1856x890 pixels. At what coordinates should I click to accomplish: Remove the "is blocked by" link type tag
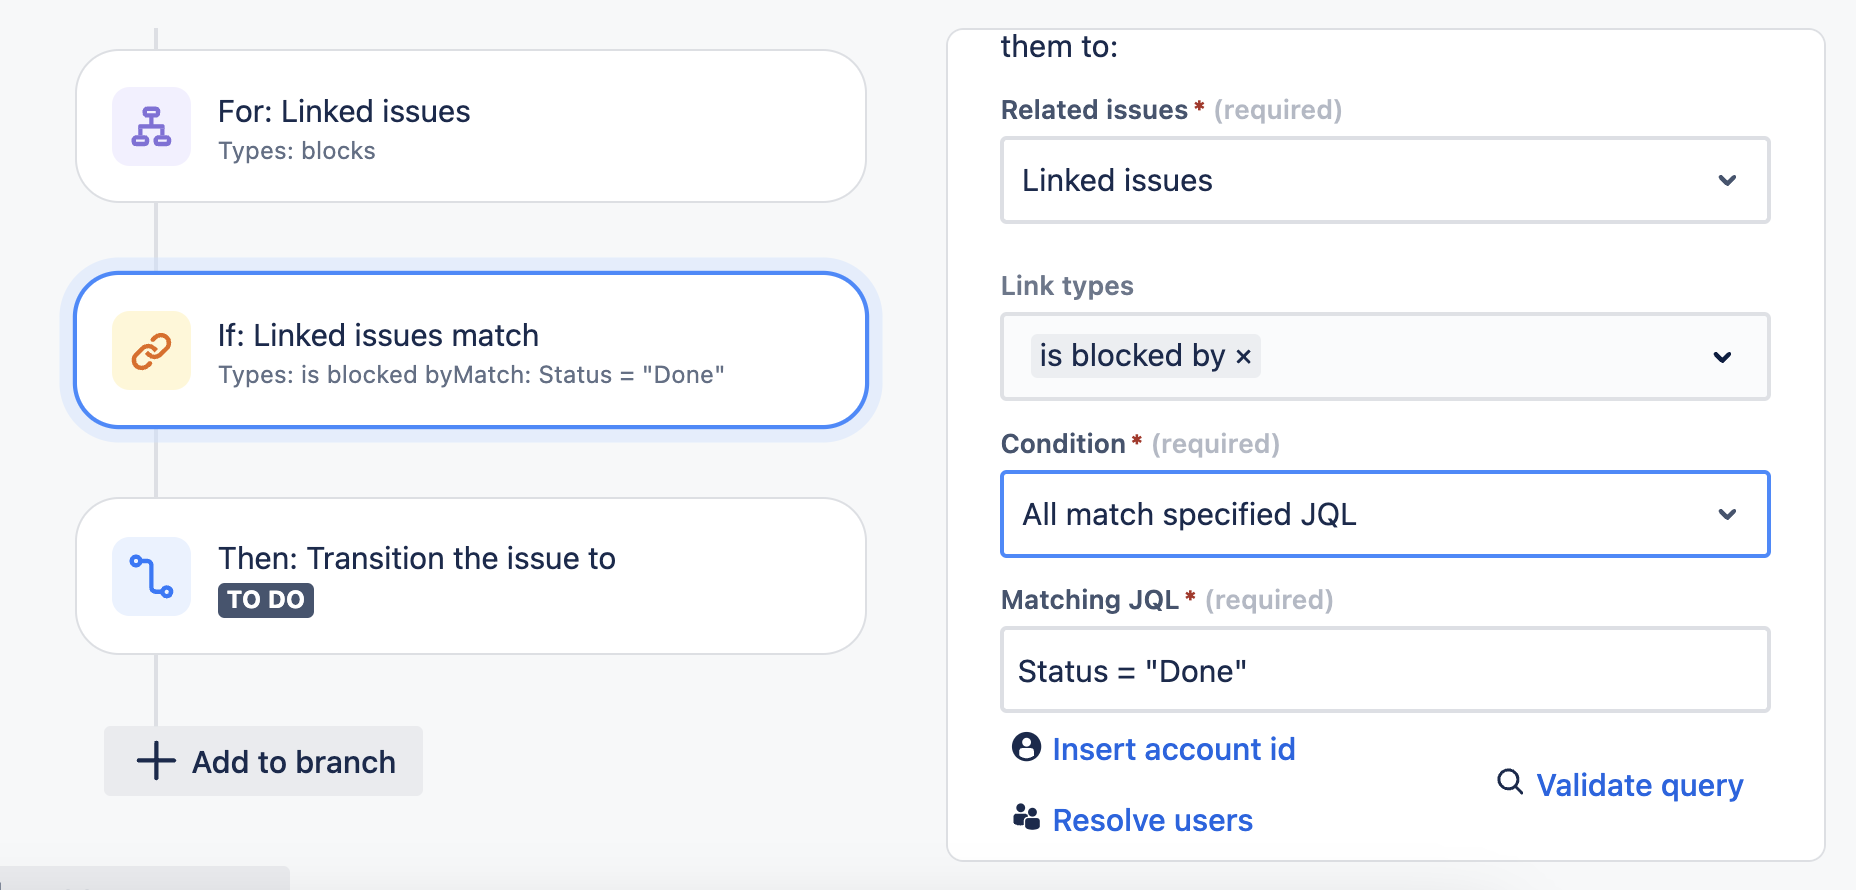click(x=1243, y=355)
